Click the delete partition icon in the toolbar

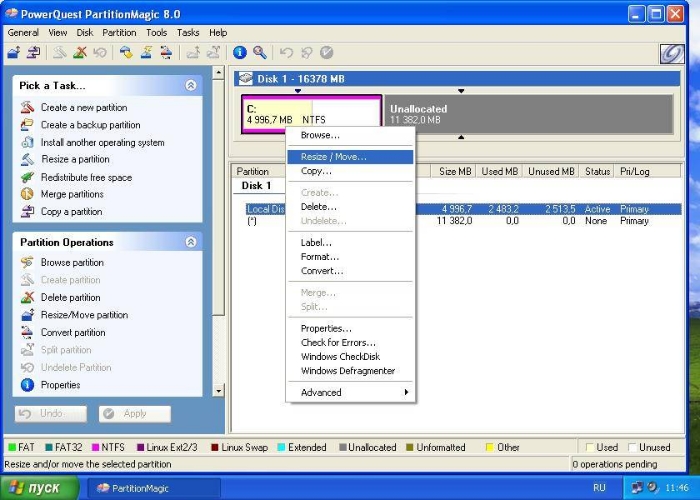tap(80, 52)
